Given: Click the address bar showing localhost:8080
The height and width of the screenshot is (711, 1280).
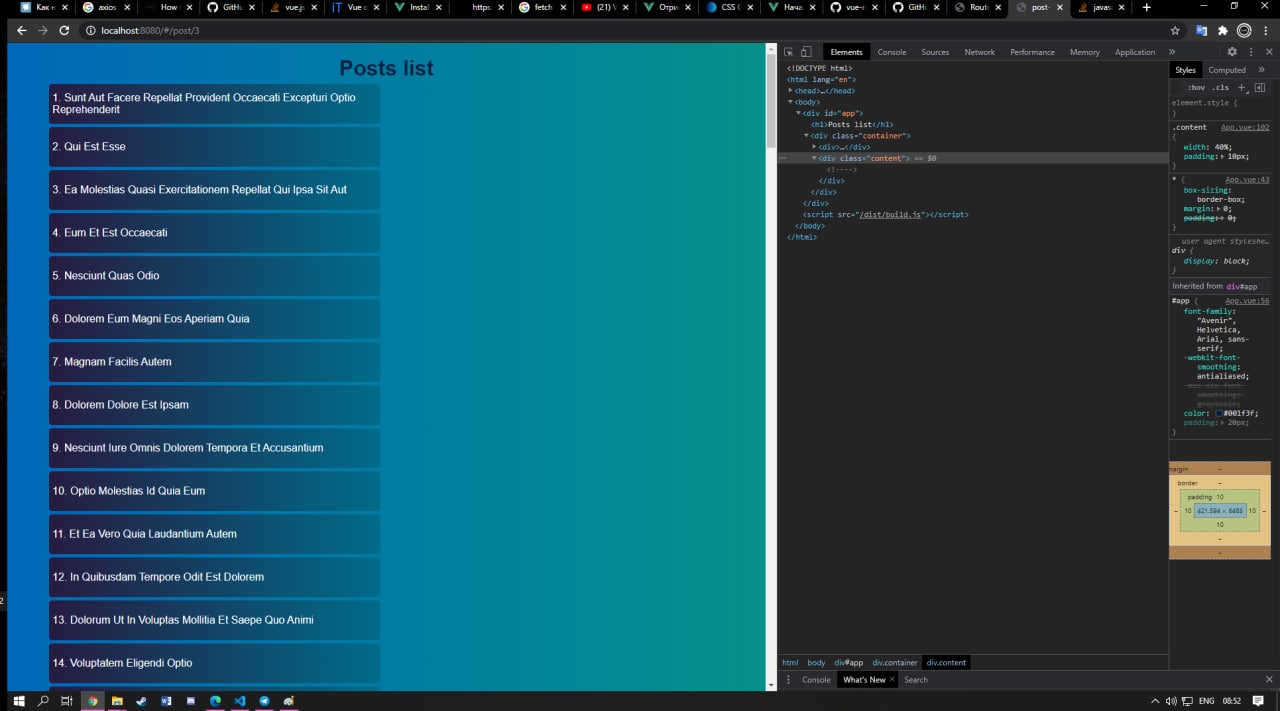Looking at the screenshot, I should pos(625,31).
